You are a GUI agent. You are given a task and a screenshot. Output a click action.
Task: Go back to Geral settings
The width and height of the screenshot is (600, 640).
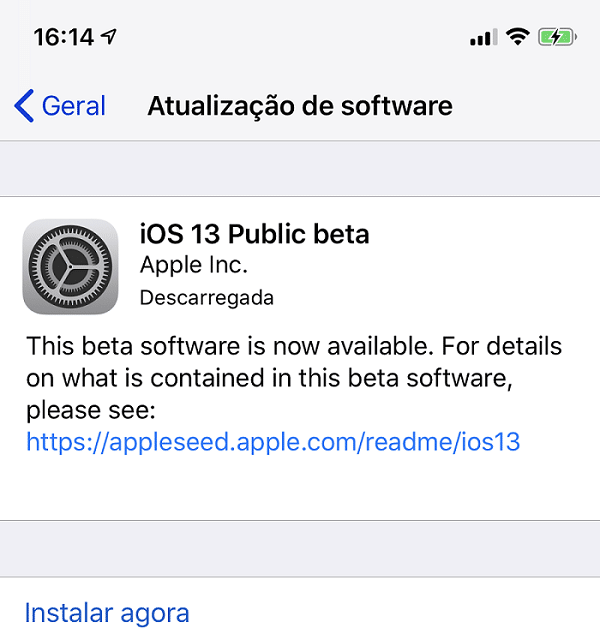pyautogui.click(x=60, y=106)
